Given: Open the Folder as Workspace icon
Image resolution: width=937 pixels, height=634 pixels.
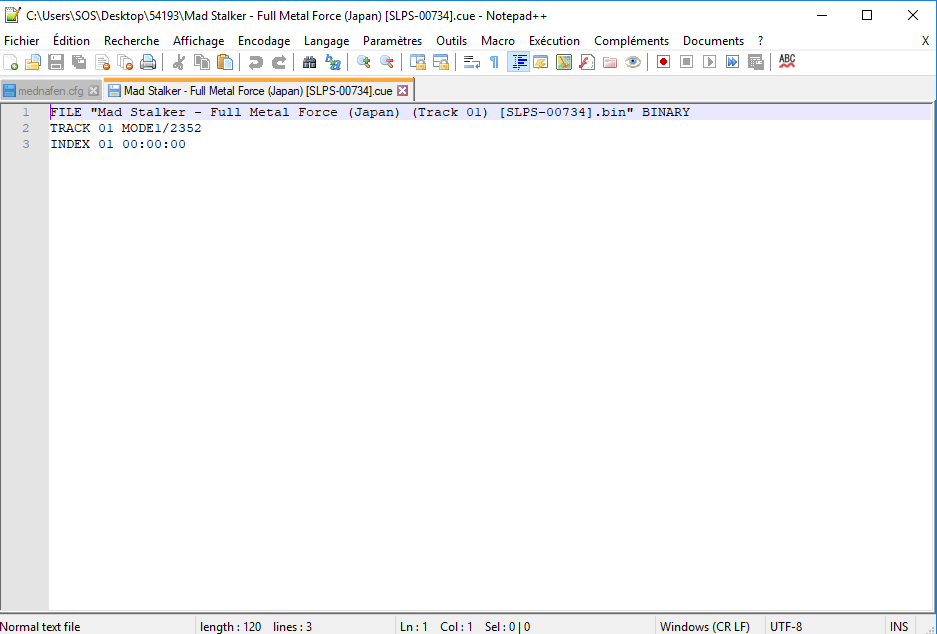Looking at the screenshot, I should [x=610, y=62].
